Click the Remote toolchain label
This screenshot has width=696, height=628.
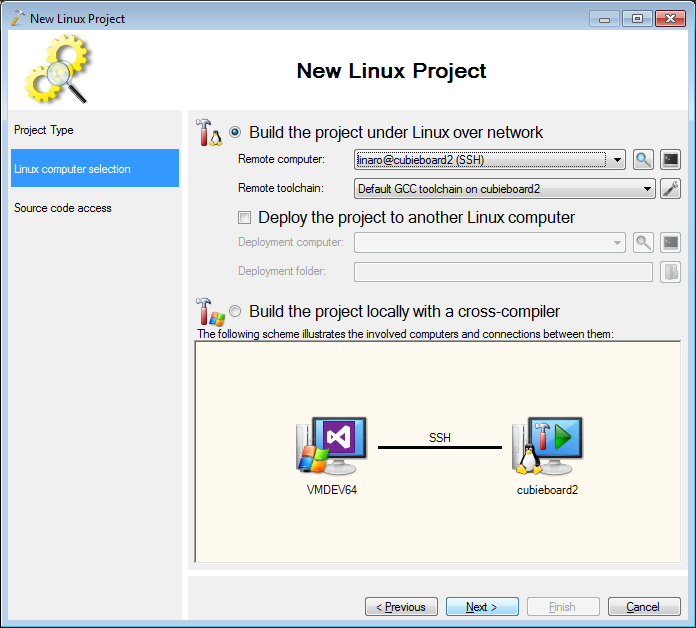click(281, 188)
